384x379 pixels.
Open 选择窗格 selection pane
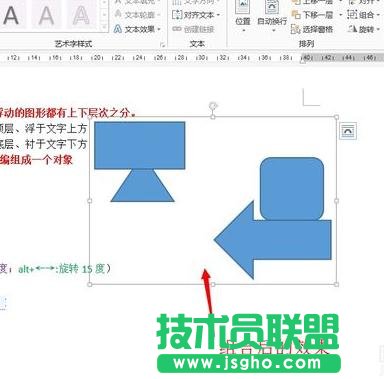pos(312,29)
